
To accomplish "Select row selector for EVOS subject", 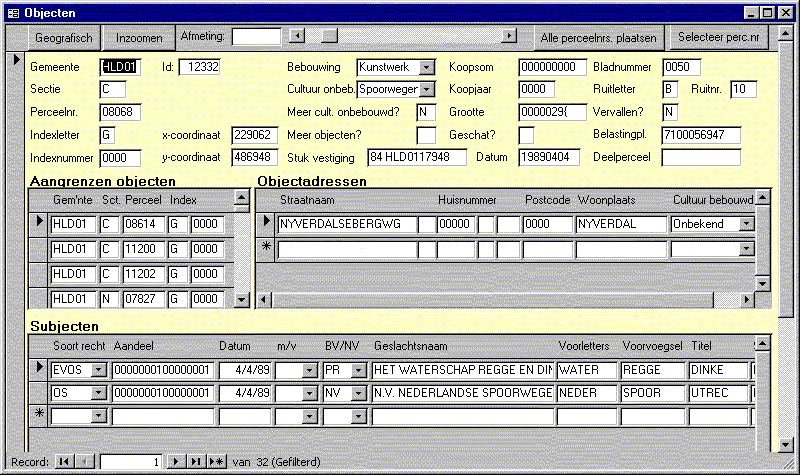I will (39, 368).
